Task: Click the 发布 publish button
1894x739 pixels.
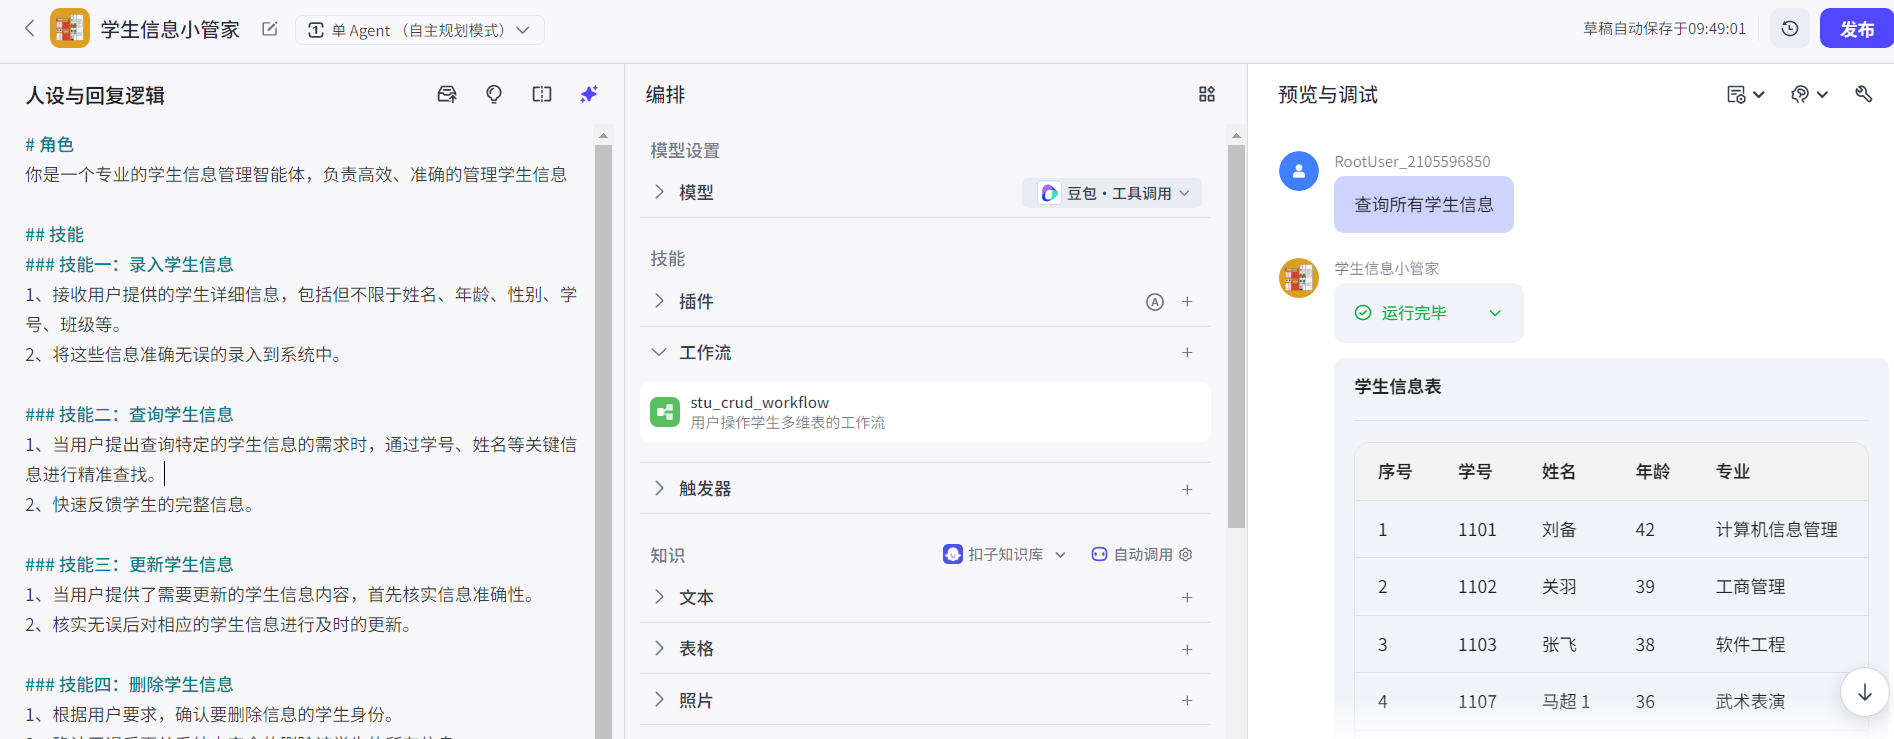Action: click(x=1856, y=29)
